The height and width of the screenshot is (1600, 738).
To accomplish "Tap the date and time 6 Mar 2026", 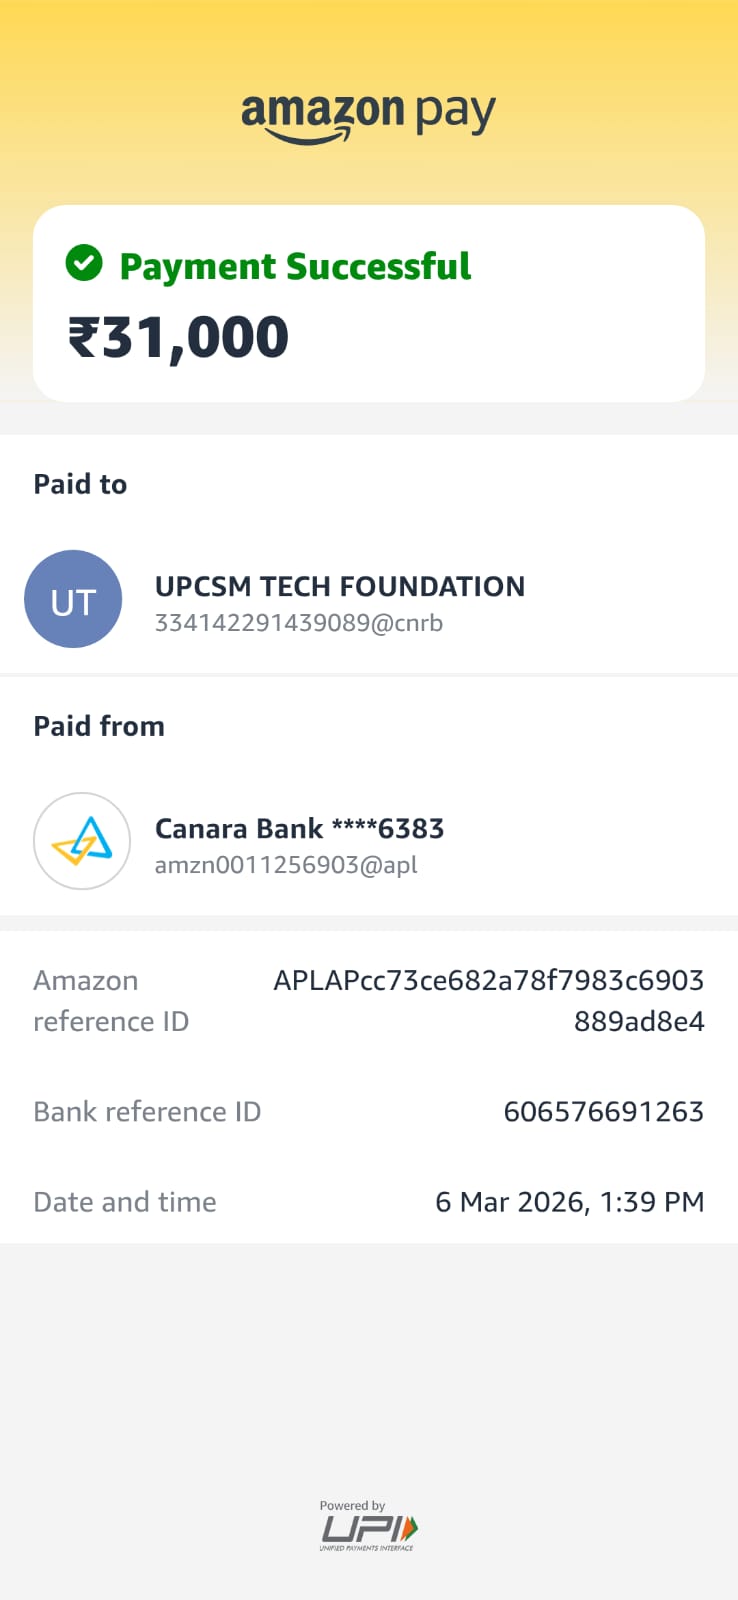I will click(570, 1201).
